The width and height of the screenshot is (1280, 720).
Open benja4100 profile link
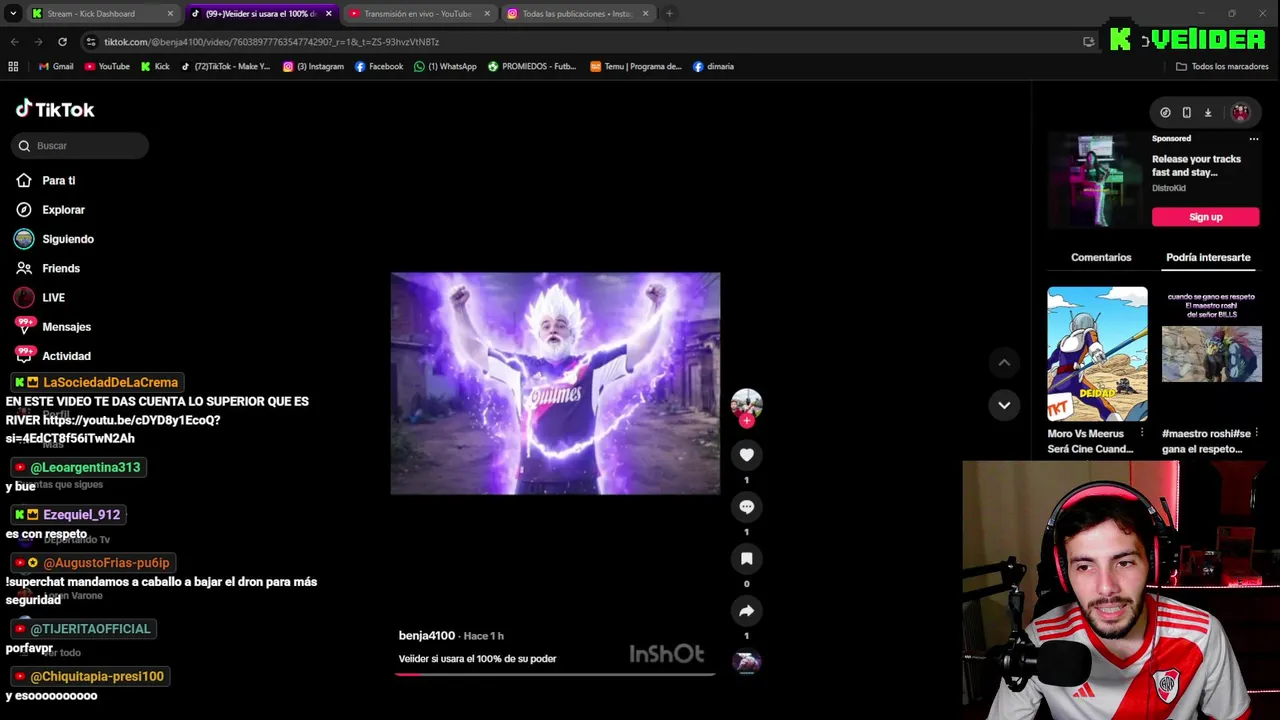tap(427, 636)
